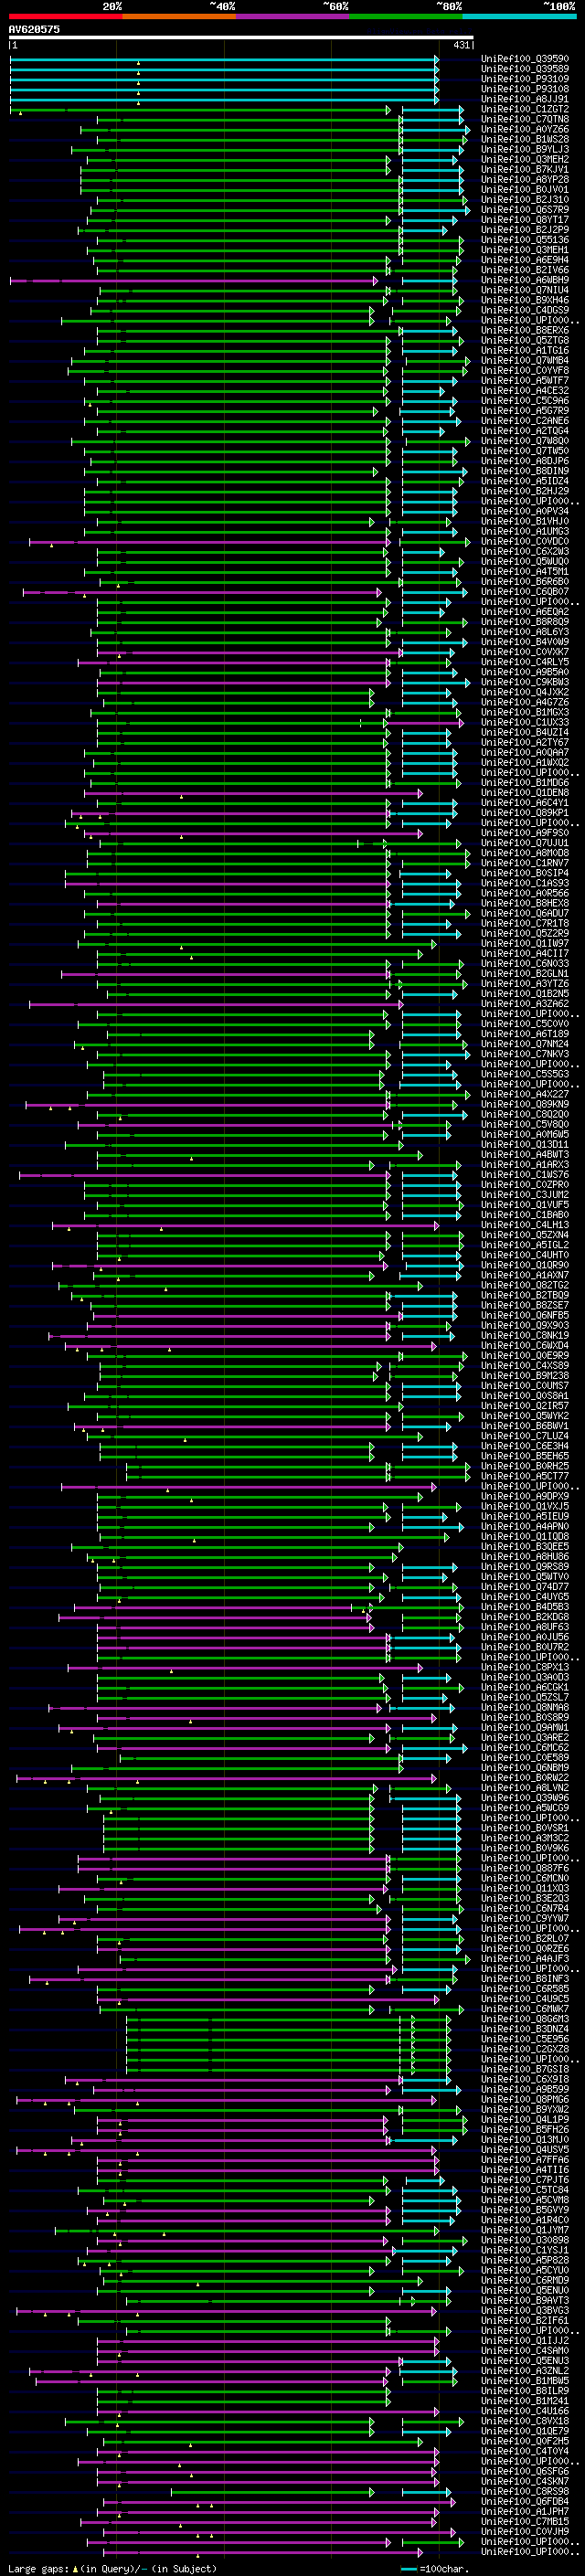
Task: Select the UniRef100_Q8YT17 label
Action: click(525, 220)
